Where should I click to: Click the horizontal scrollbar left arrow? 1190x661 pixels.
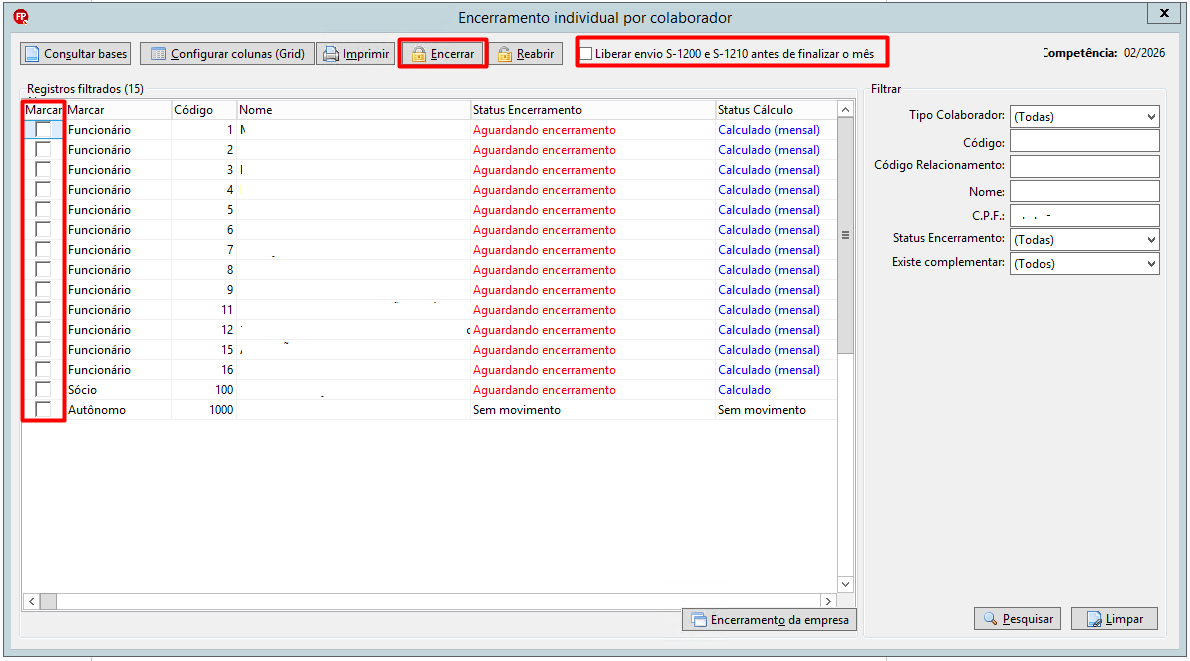pos(31,601)
